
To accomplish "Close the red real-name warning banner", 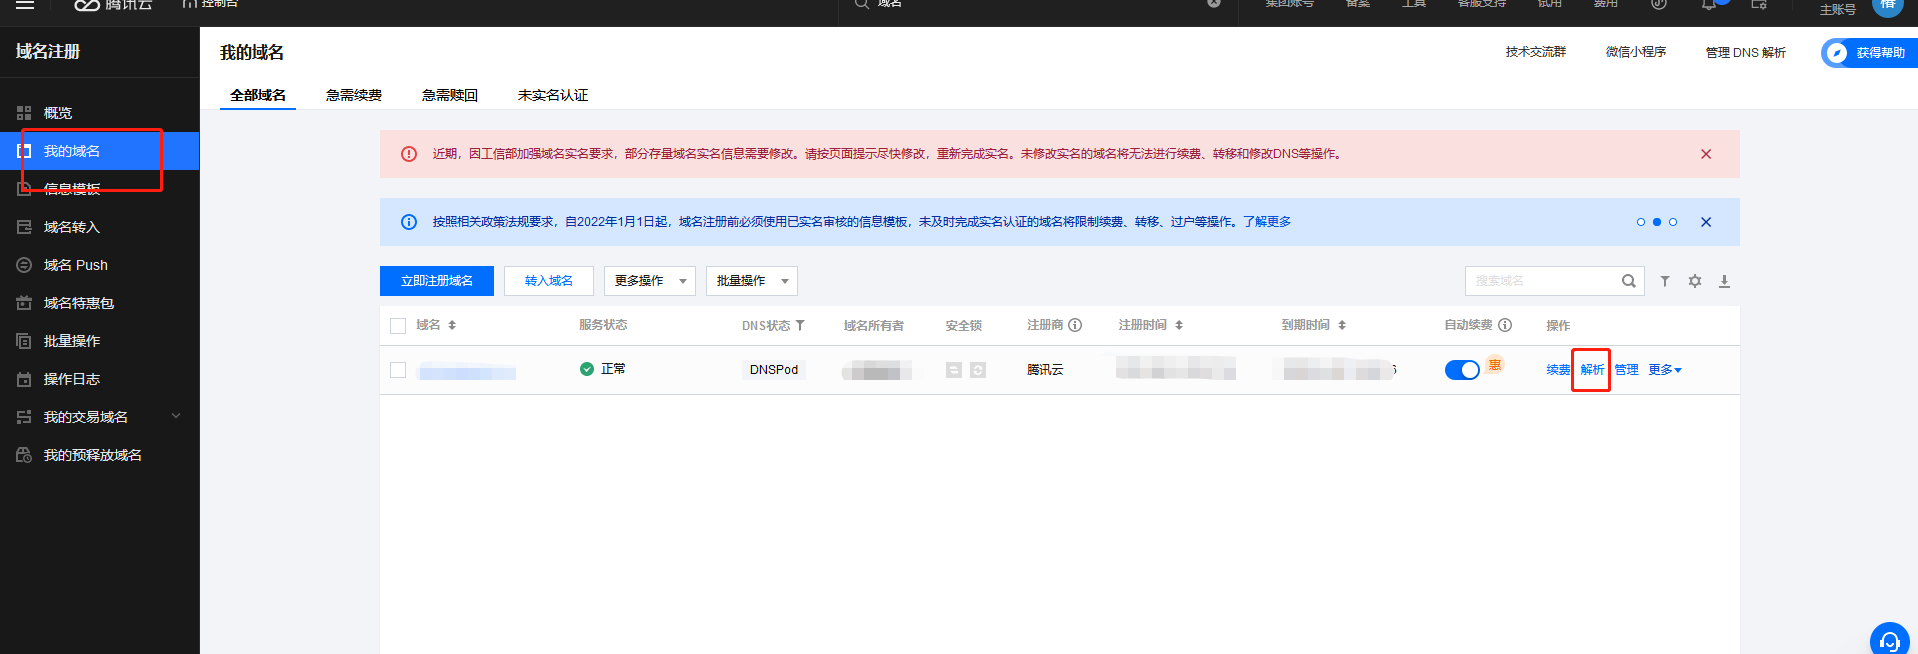I will pos(1706,154).
